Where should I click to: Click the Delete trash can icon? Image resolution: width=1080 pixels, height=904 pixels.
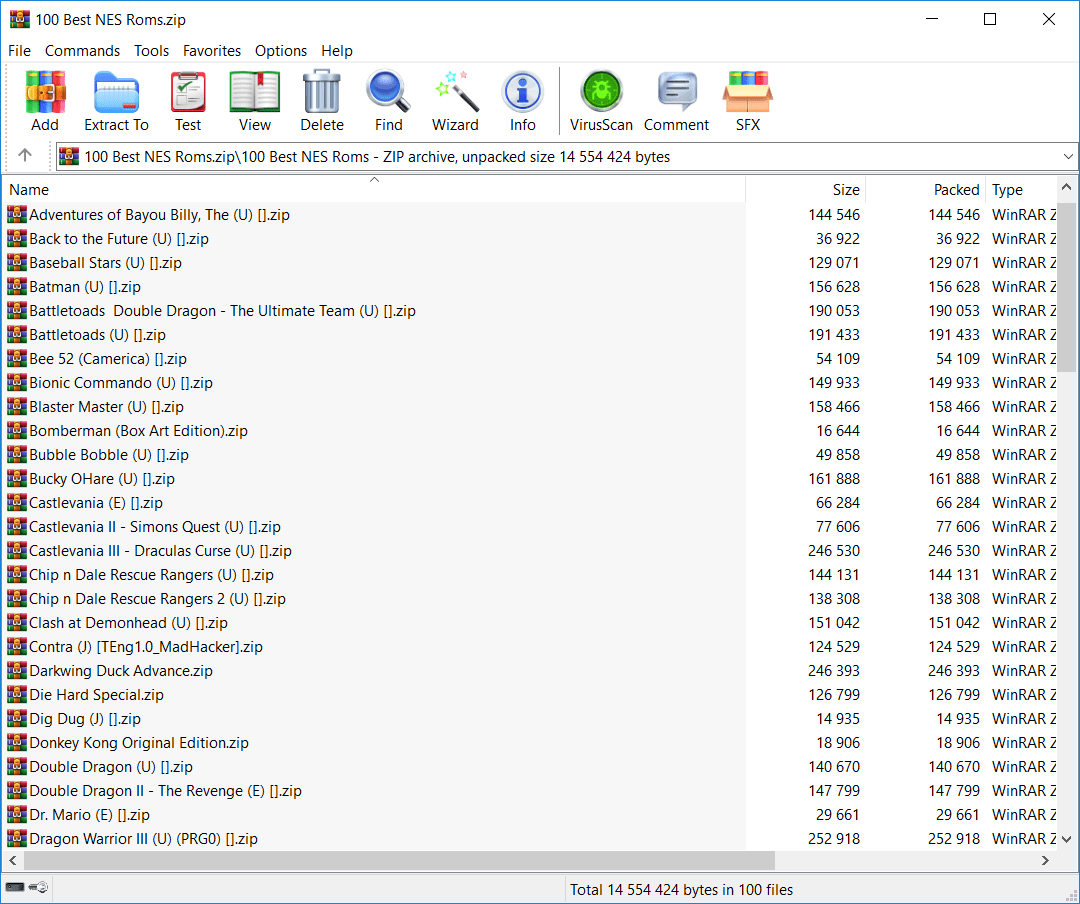(322, 101)
